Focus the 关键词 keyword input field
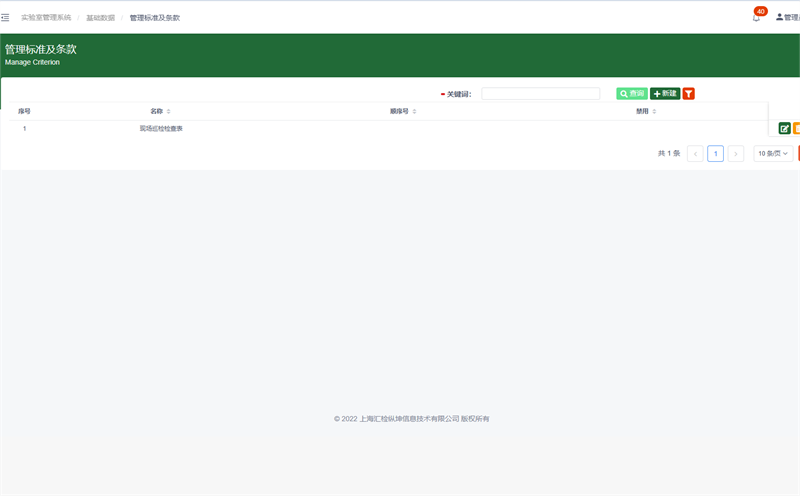Screen dimensions: 800x496 point(540,94)
